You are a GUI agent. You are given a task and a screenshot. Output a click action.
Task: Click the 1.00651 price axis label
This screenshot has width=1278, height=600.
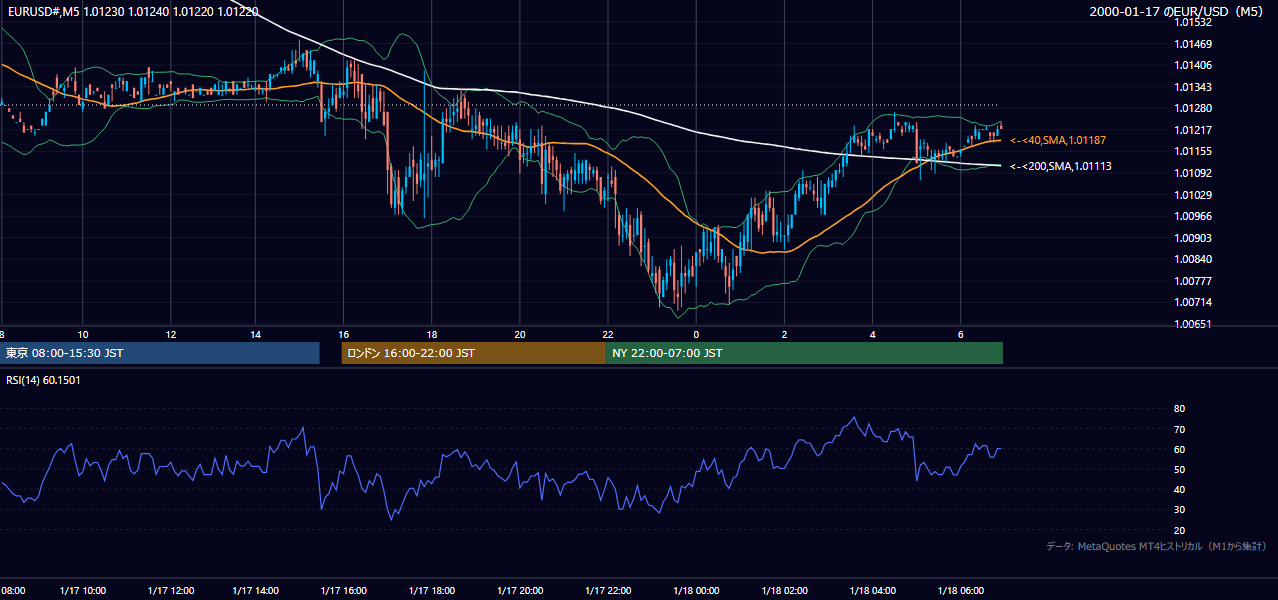[x=1193, y=324]
